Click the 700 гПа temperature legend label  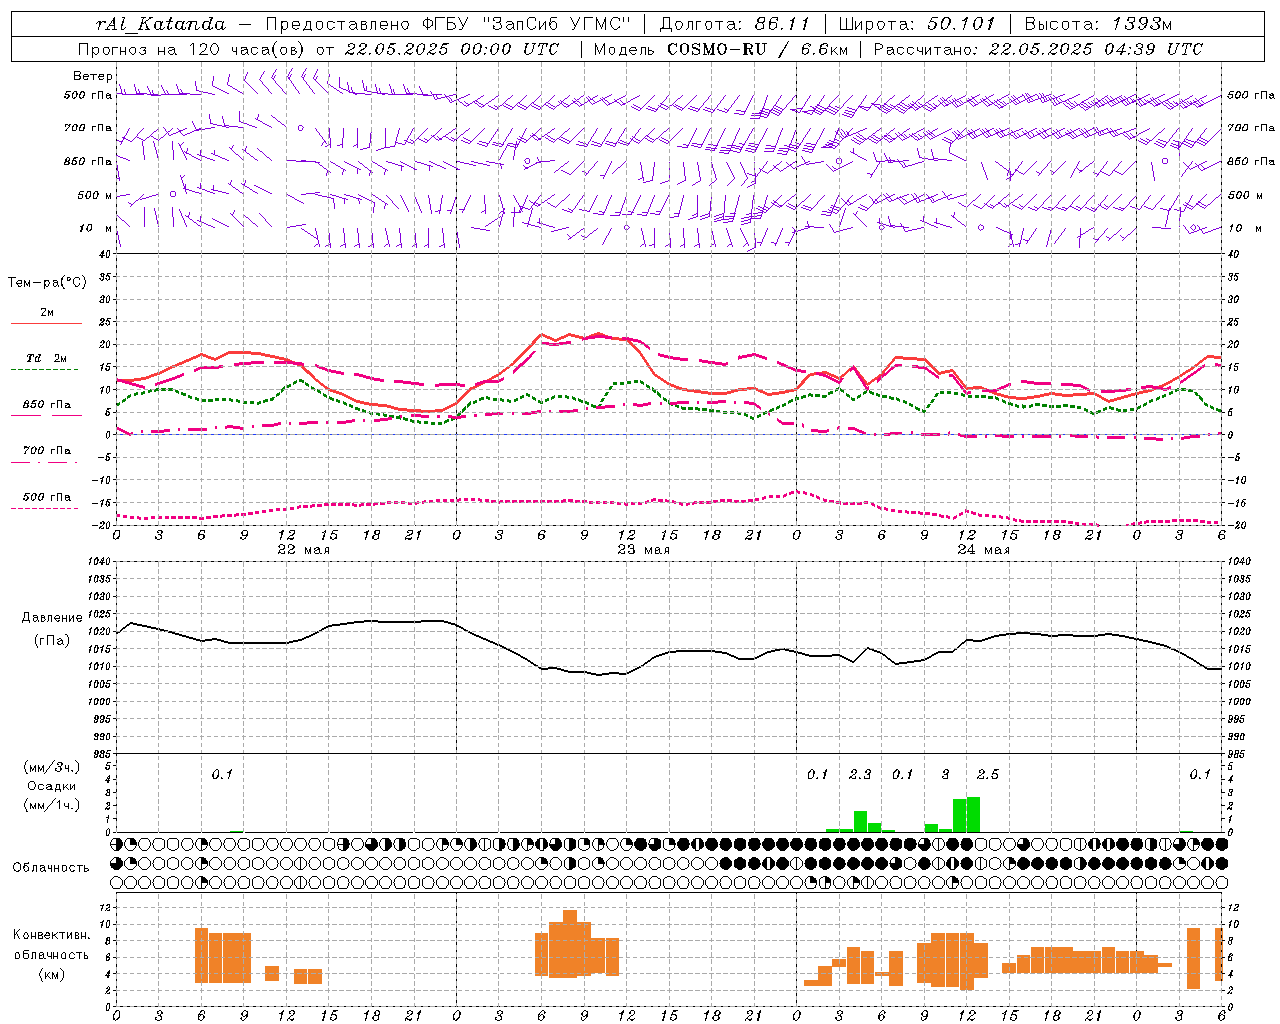[47, 451]
